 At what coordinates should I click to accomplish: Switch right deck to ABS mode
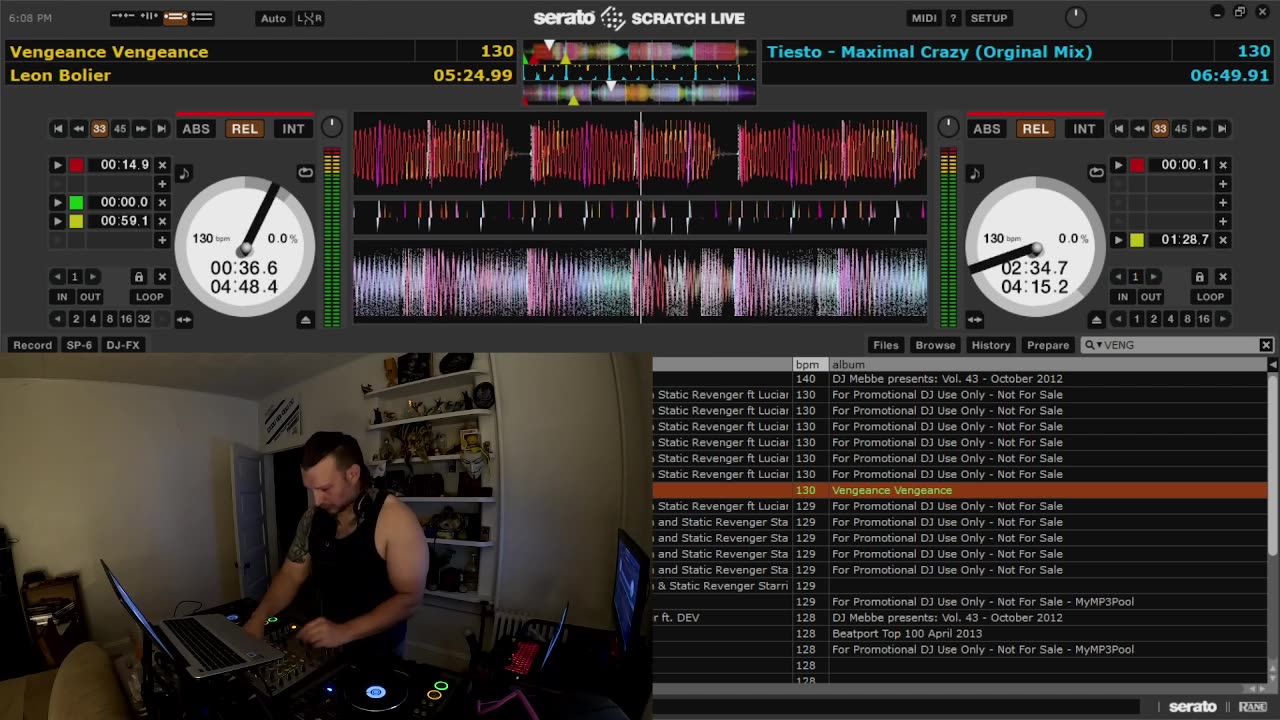987,128
